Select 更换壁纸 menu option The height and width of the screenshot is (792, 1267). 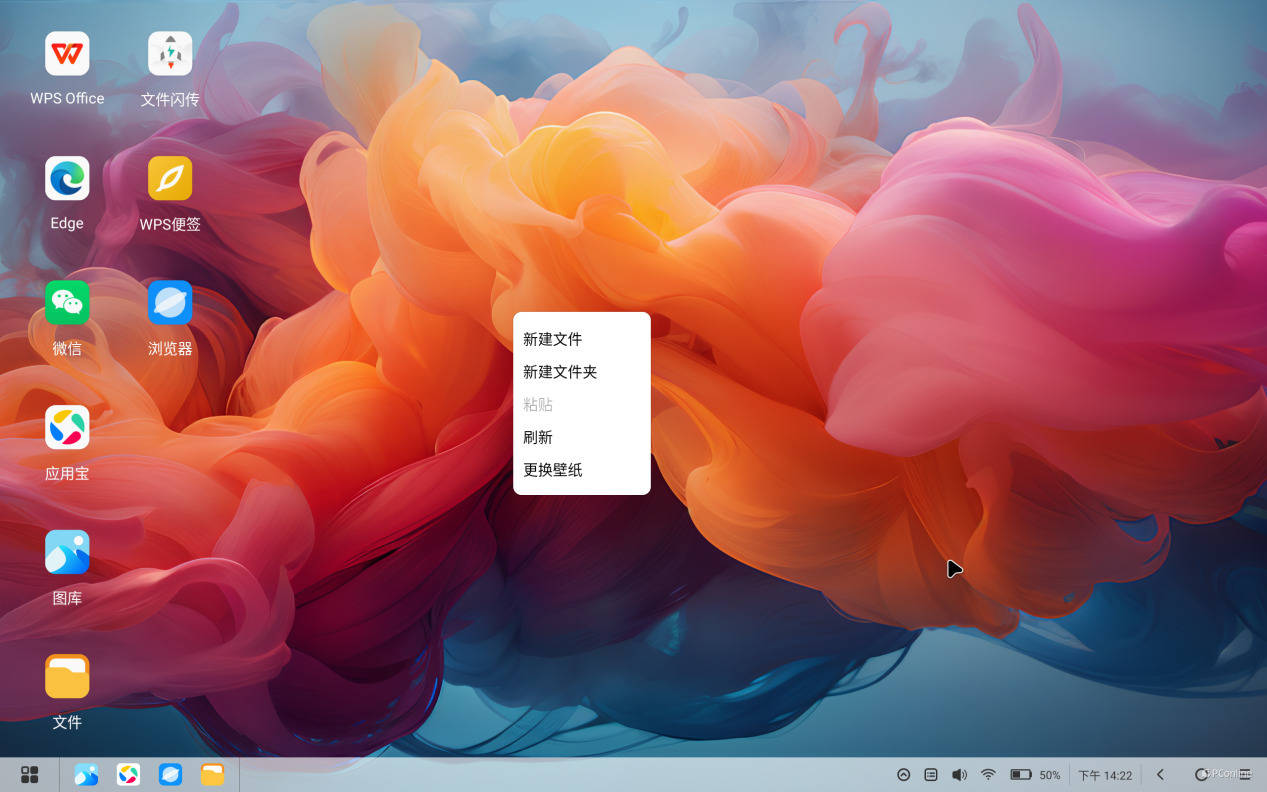tap(553, 470)
